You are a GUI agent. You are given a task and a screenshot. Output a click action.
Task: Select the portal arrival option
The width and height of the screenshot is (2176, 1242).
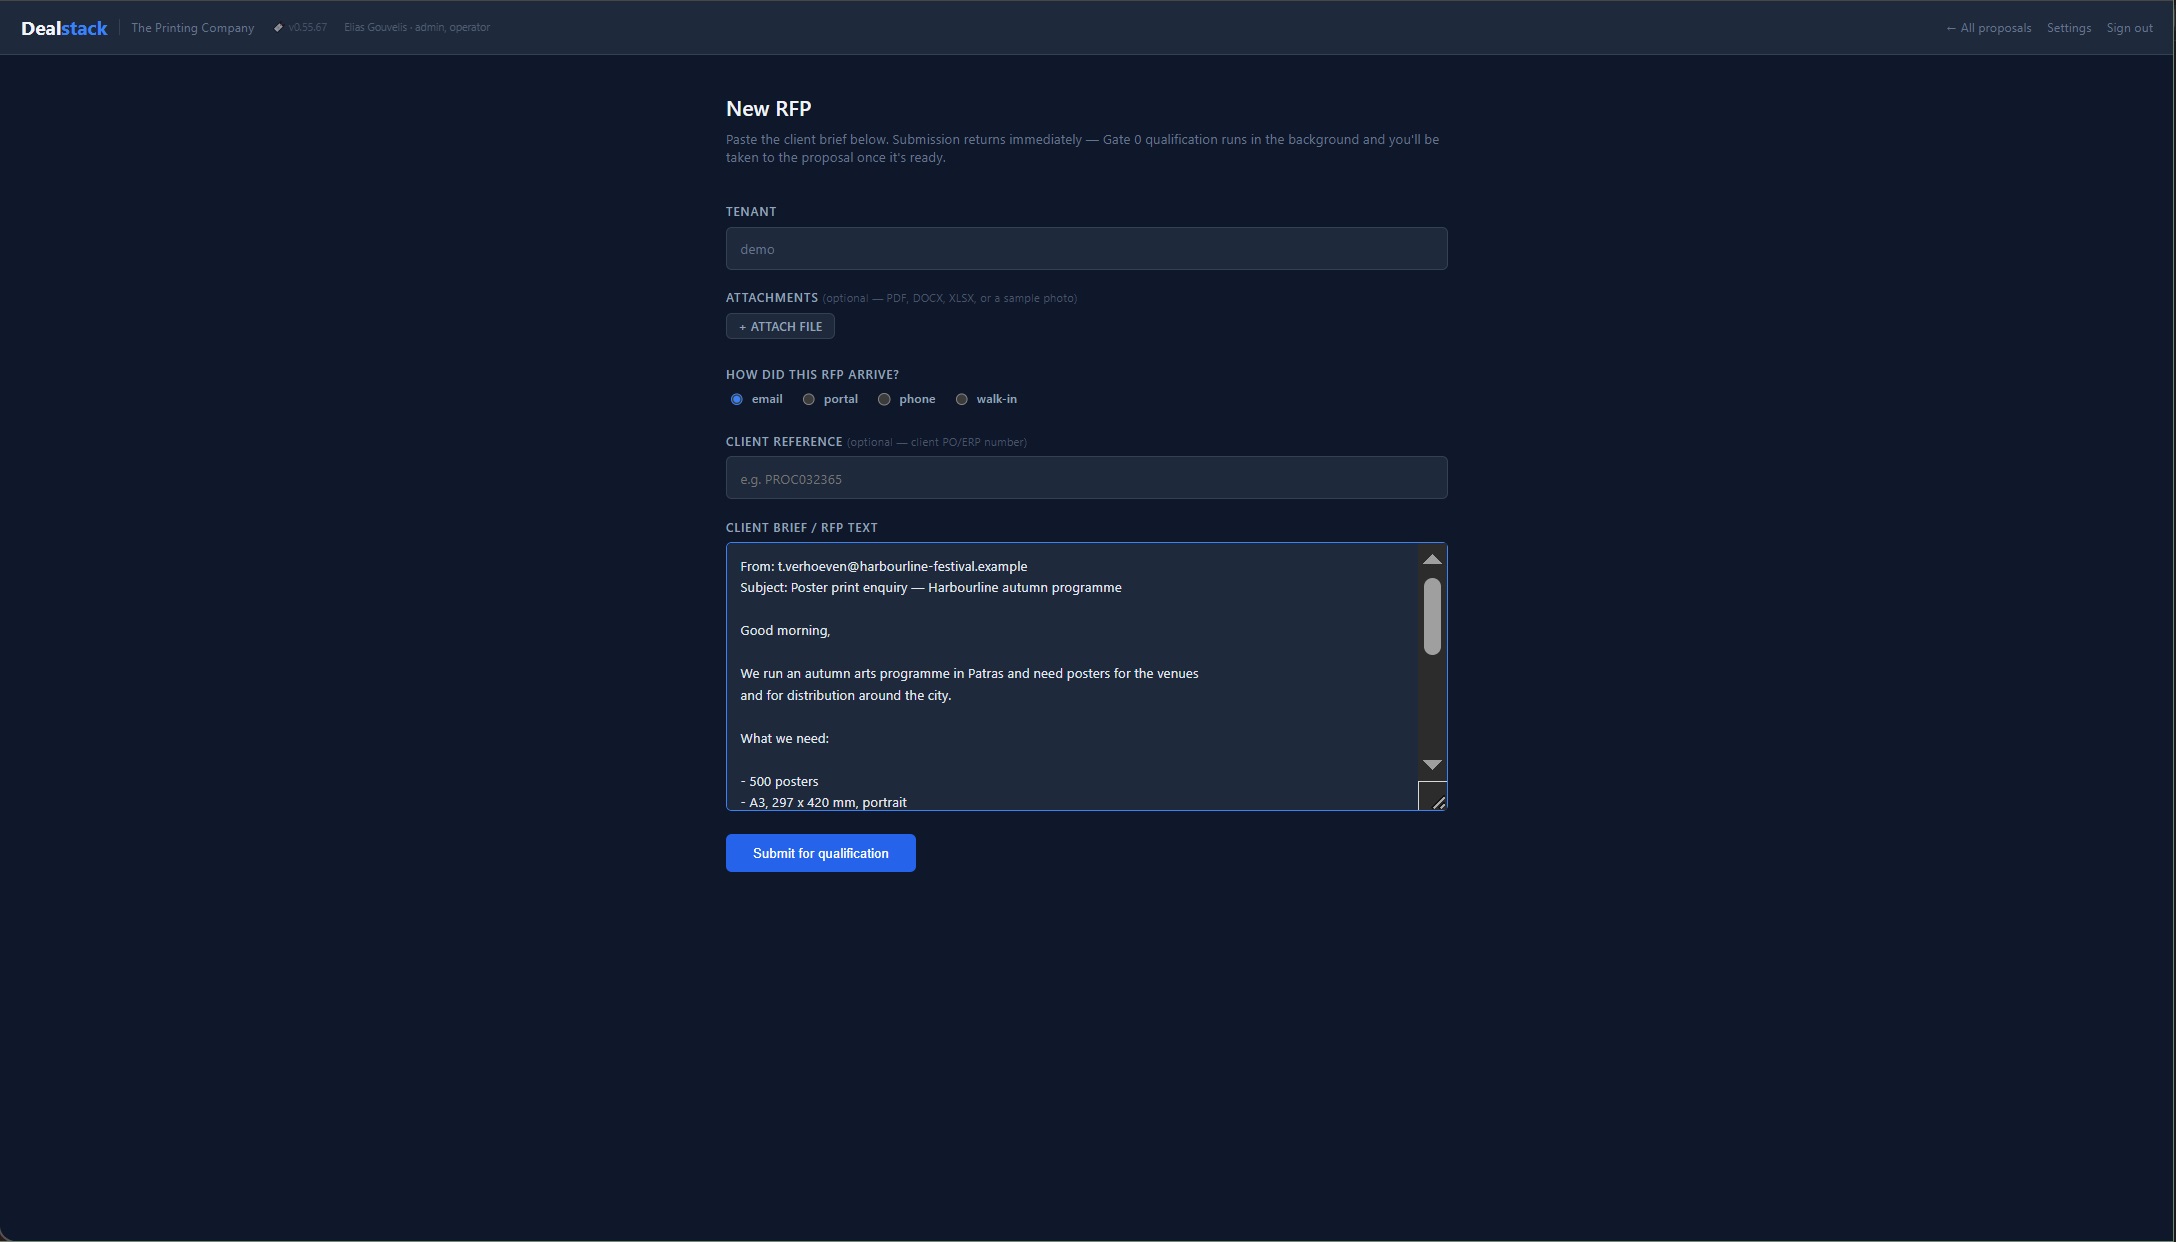pos(808,399)
